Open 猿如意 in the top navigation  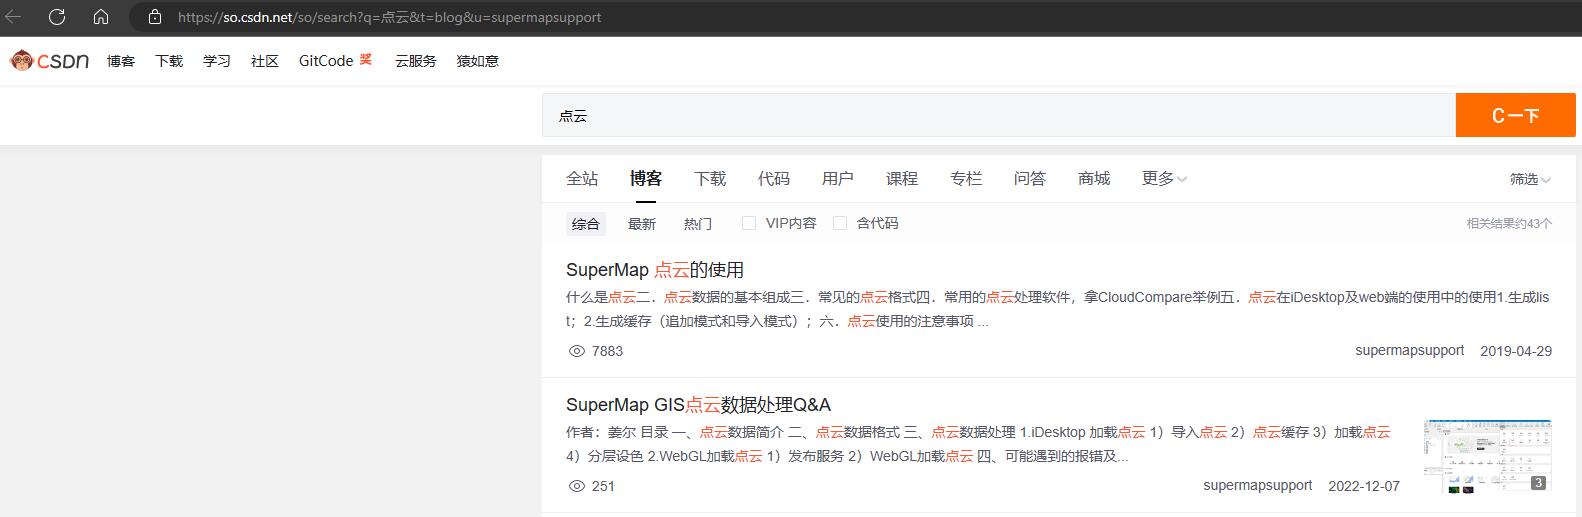(478, 61)
